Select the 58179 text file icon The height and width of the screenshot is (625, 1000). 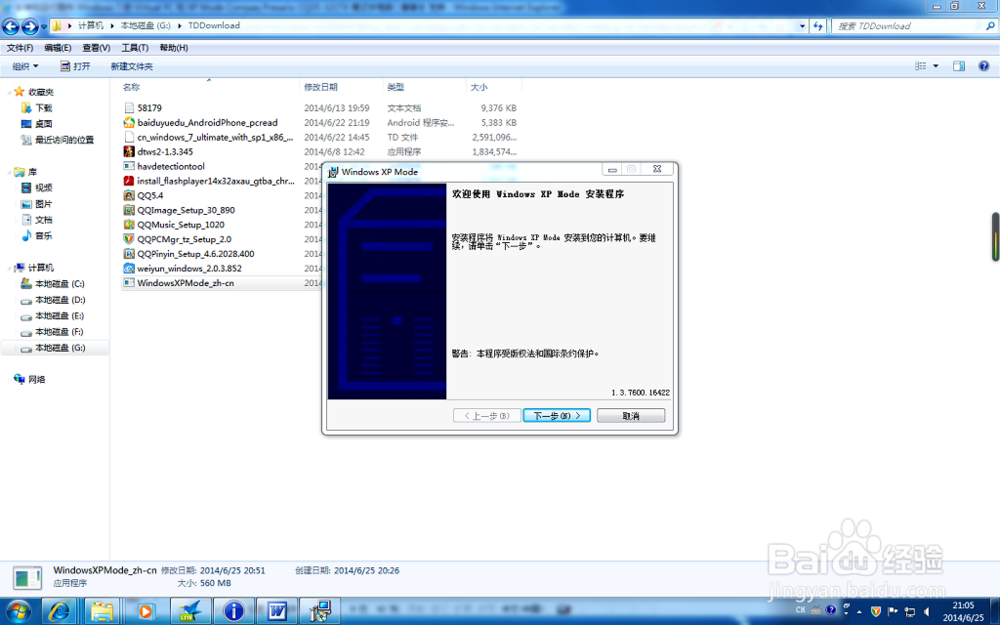pos(129,108)
